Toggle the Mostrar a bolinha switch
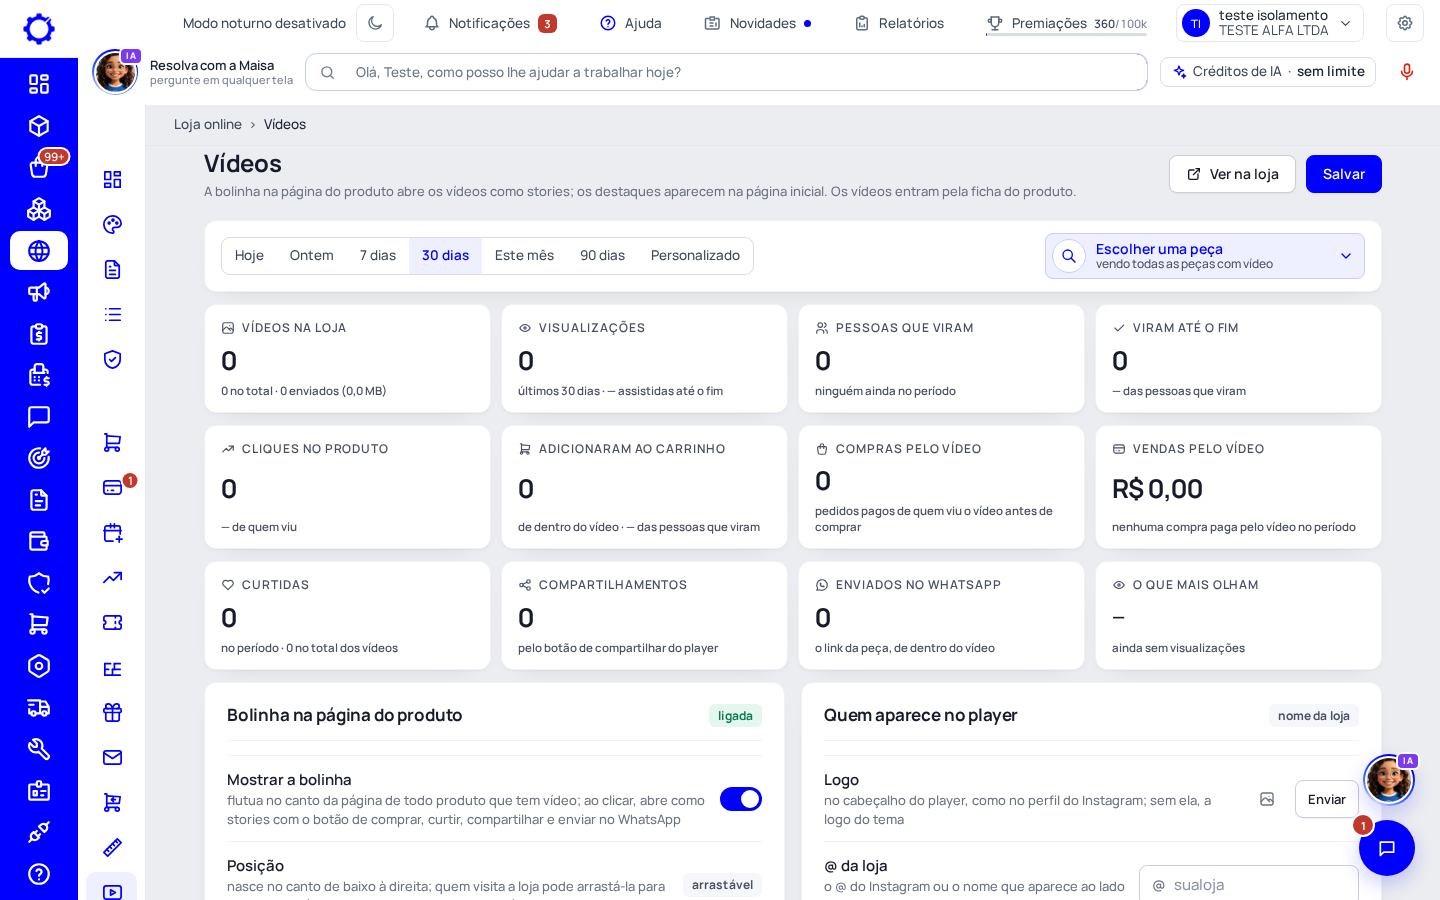This screenshot has width=1440, height=900. tap(741, 799)
